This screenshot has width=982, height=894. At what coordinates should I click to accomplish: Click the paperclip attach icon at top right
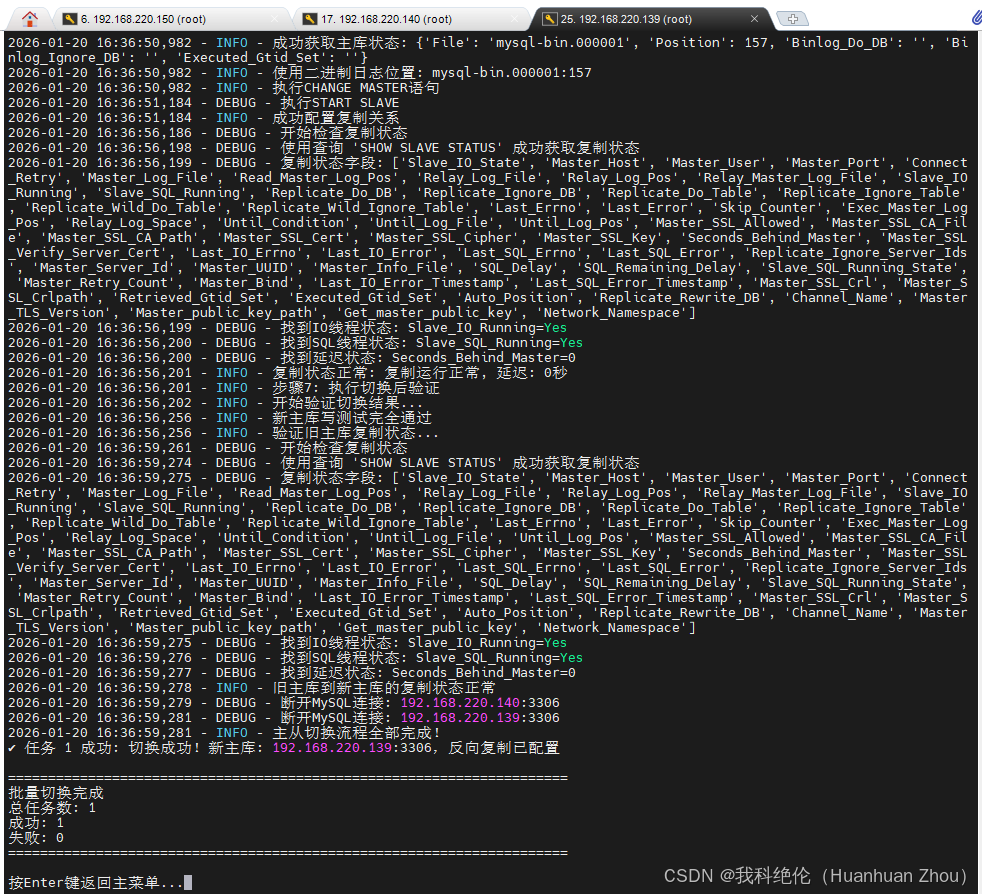click(976, 18)
